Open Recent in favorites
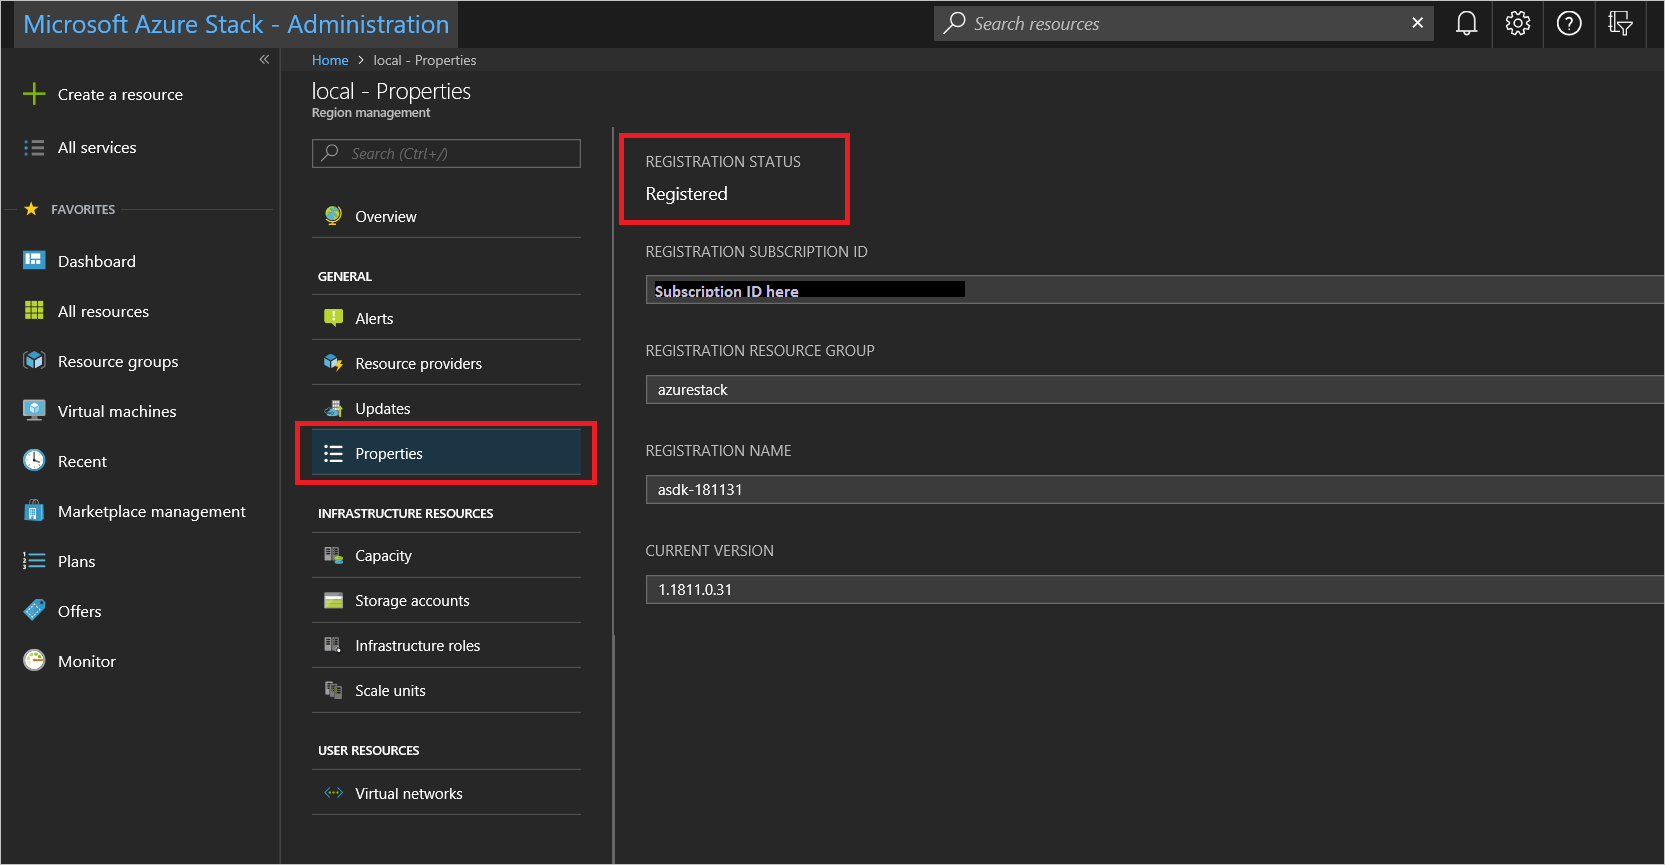1665x865 pixels. click(x=82, y=462)
